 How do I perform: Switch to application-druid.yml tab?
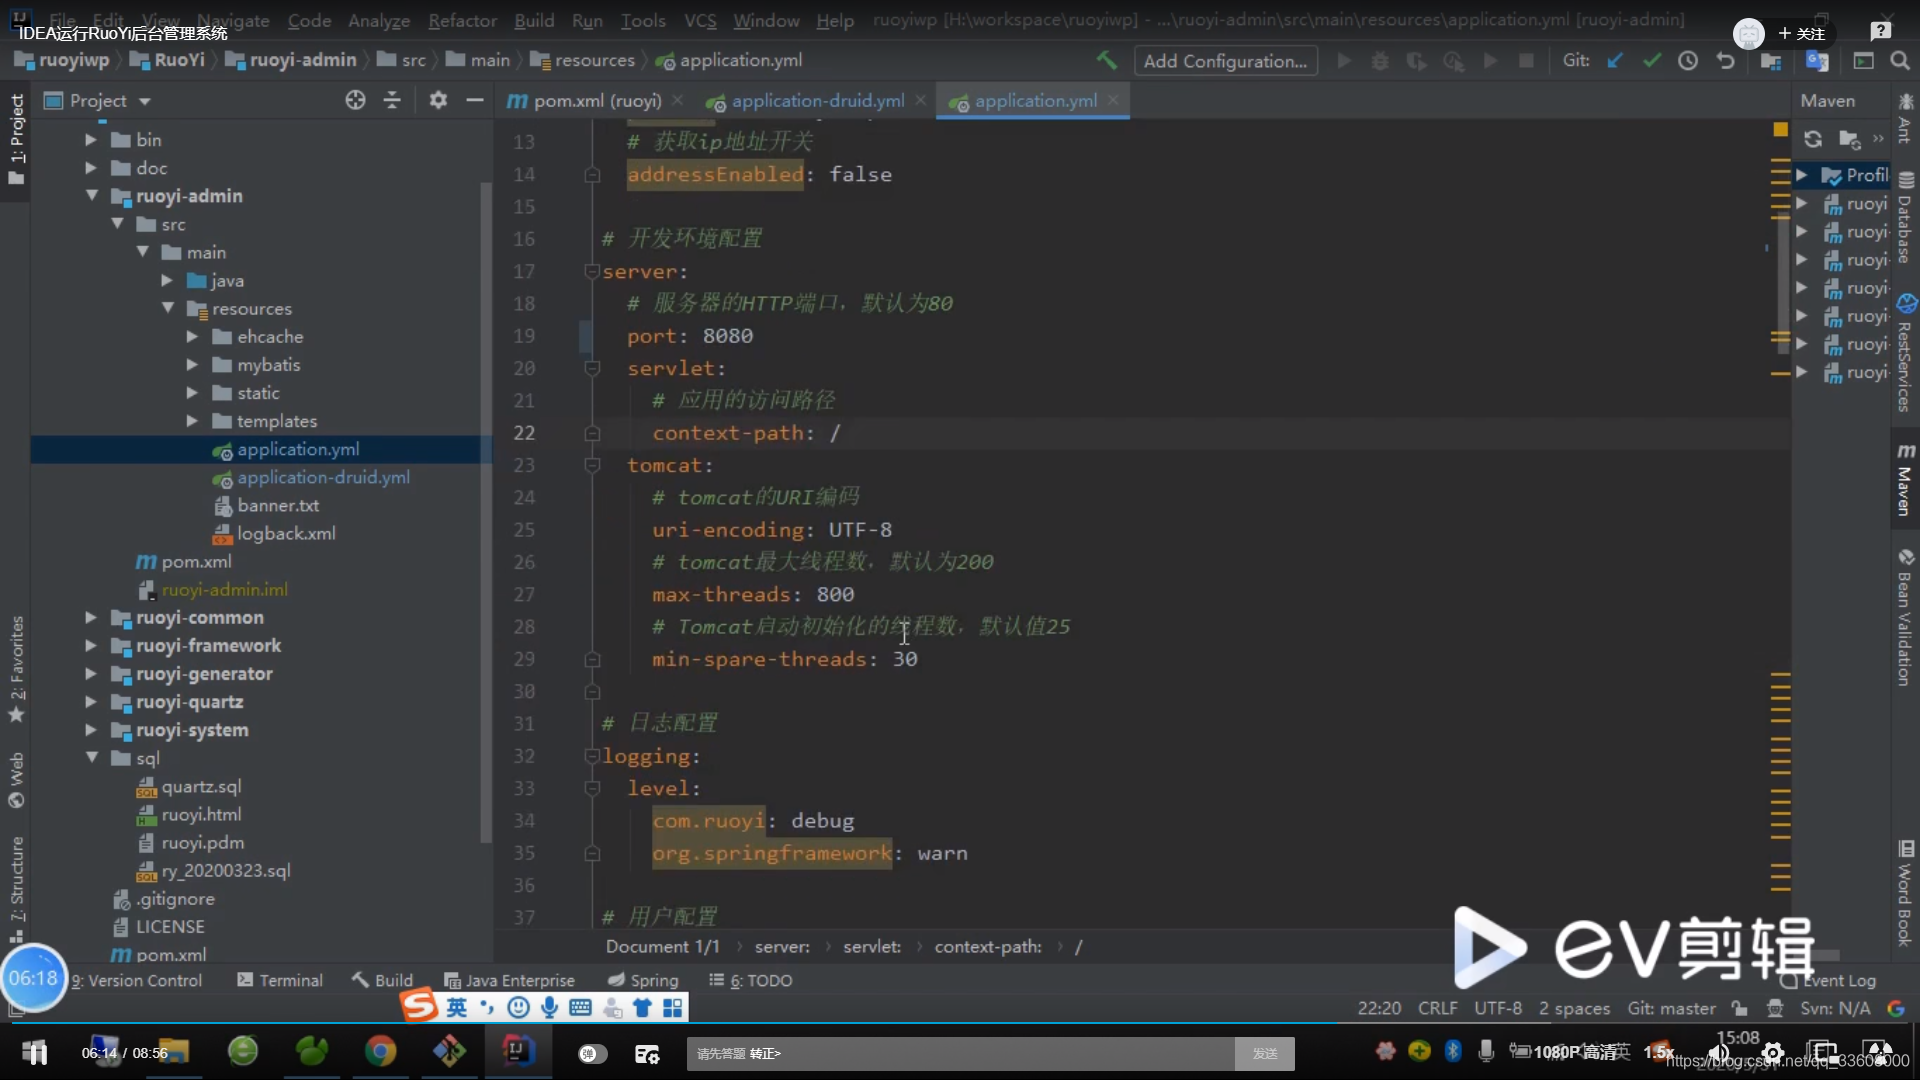(817, 101)
